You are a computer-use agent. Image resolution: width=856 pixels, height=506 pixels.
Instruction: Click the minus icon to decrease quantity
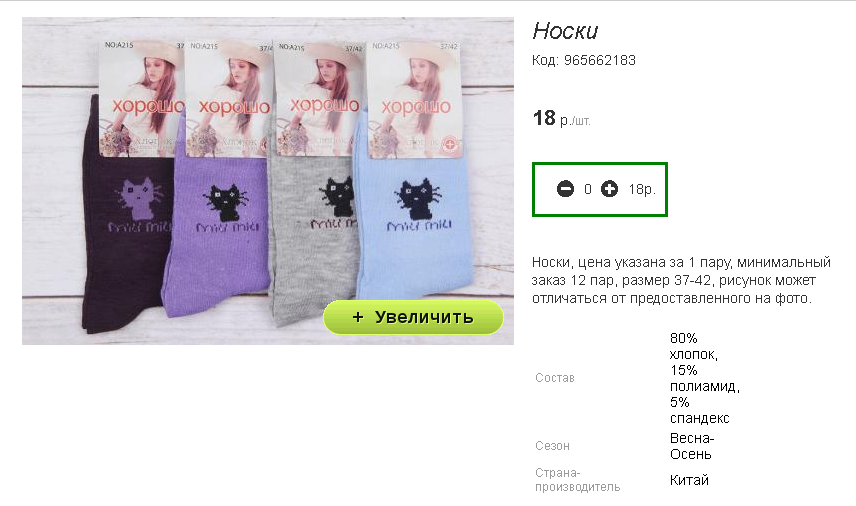[x=565, y=189]
